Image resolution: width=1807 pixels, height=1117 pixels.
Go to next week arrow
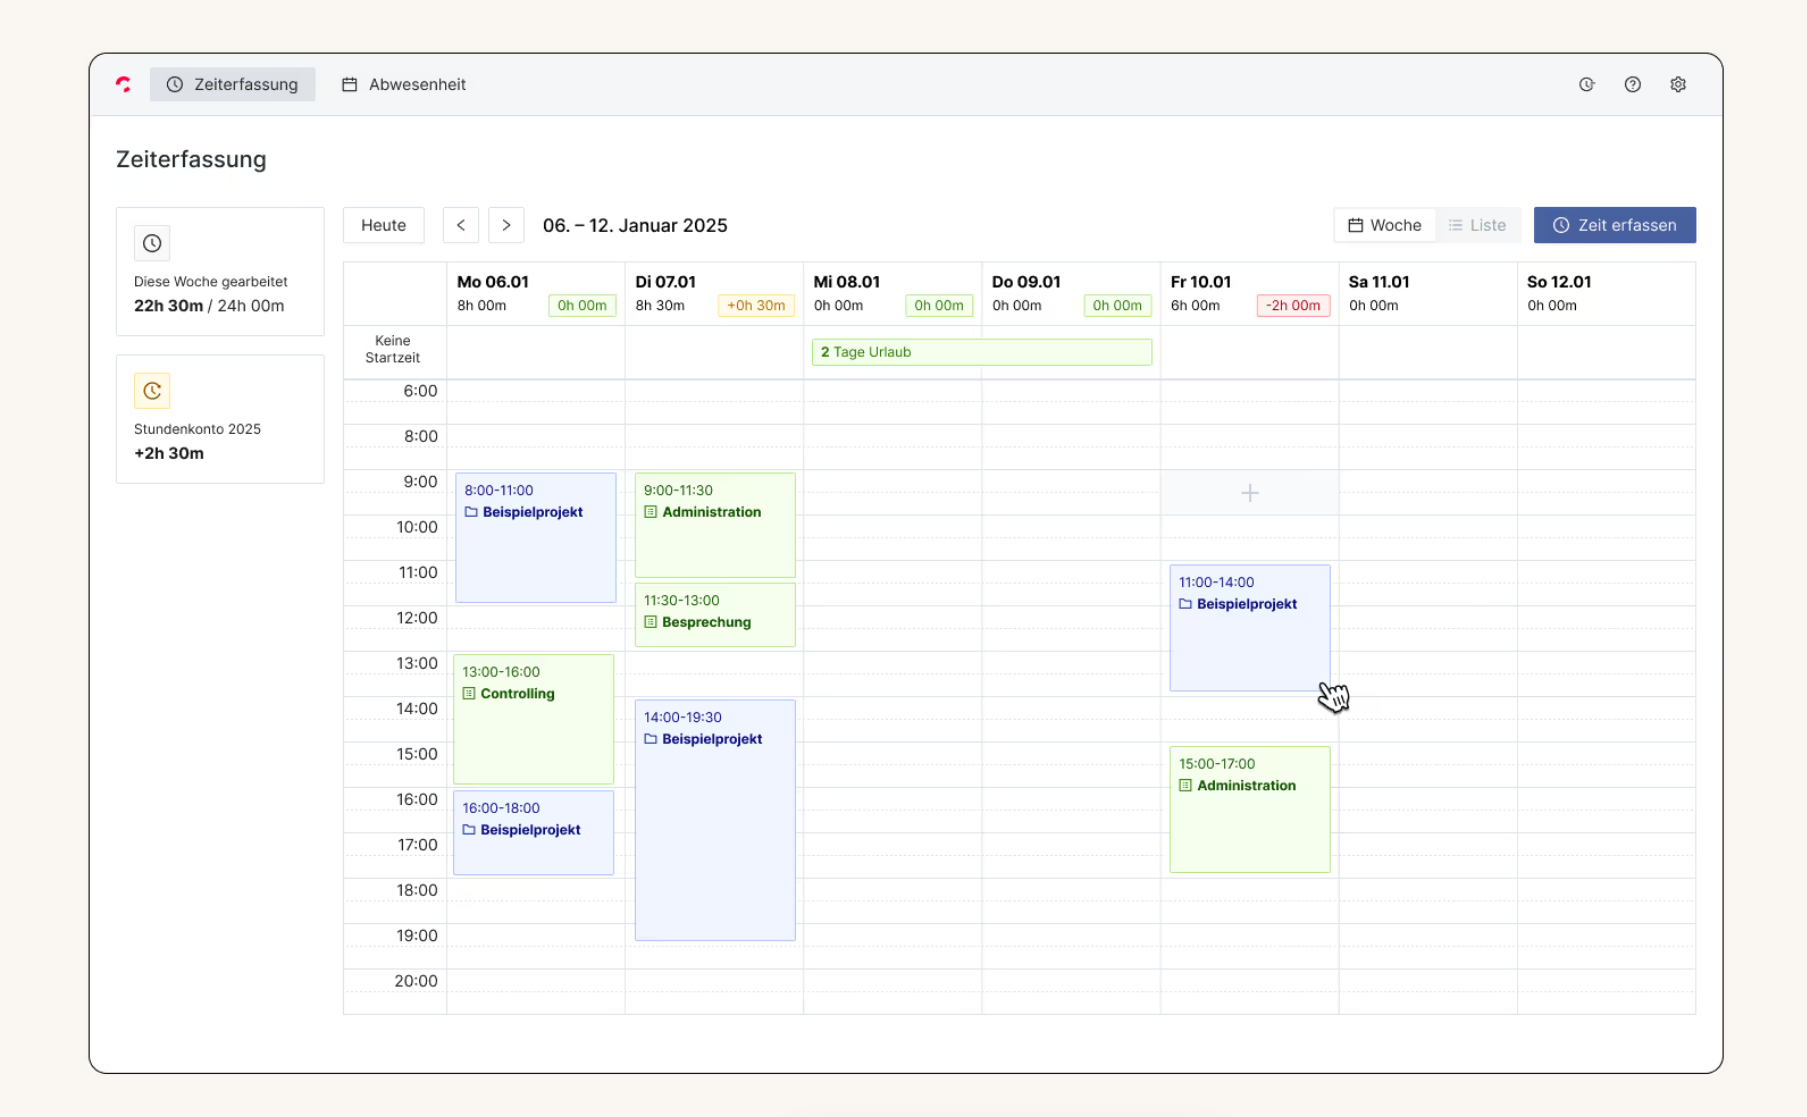click(x=506, y=225)
